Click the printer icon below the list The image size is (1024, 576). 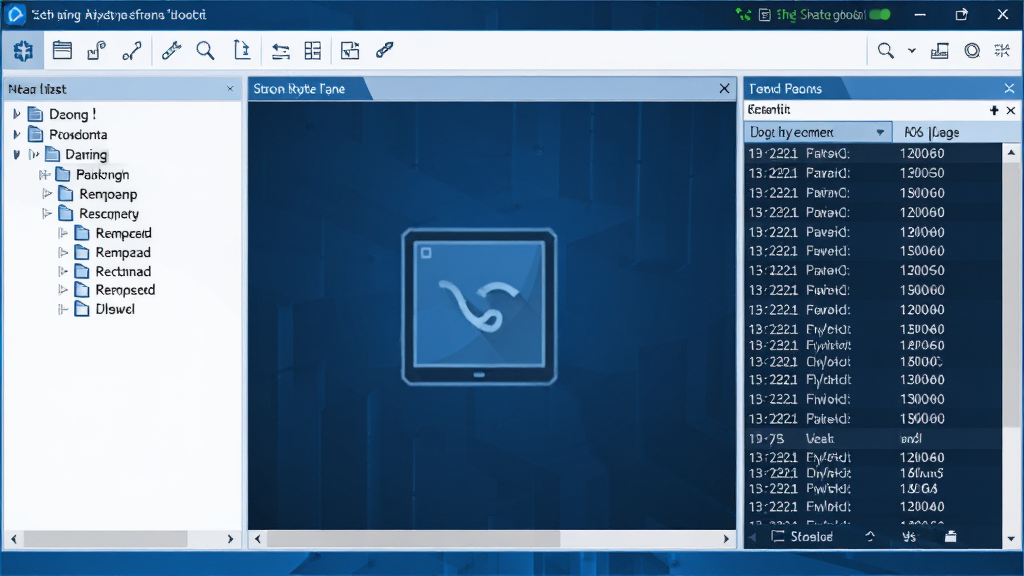[951, 536]
